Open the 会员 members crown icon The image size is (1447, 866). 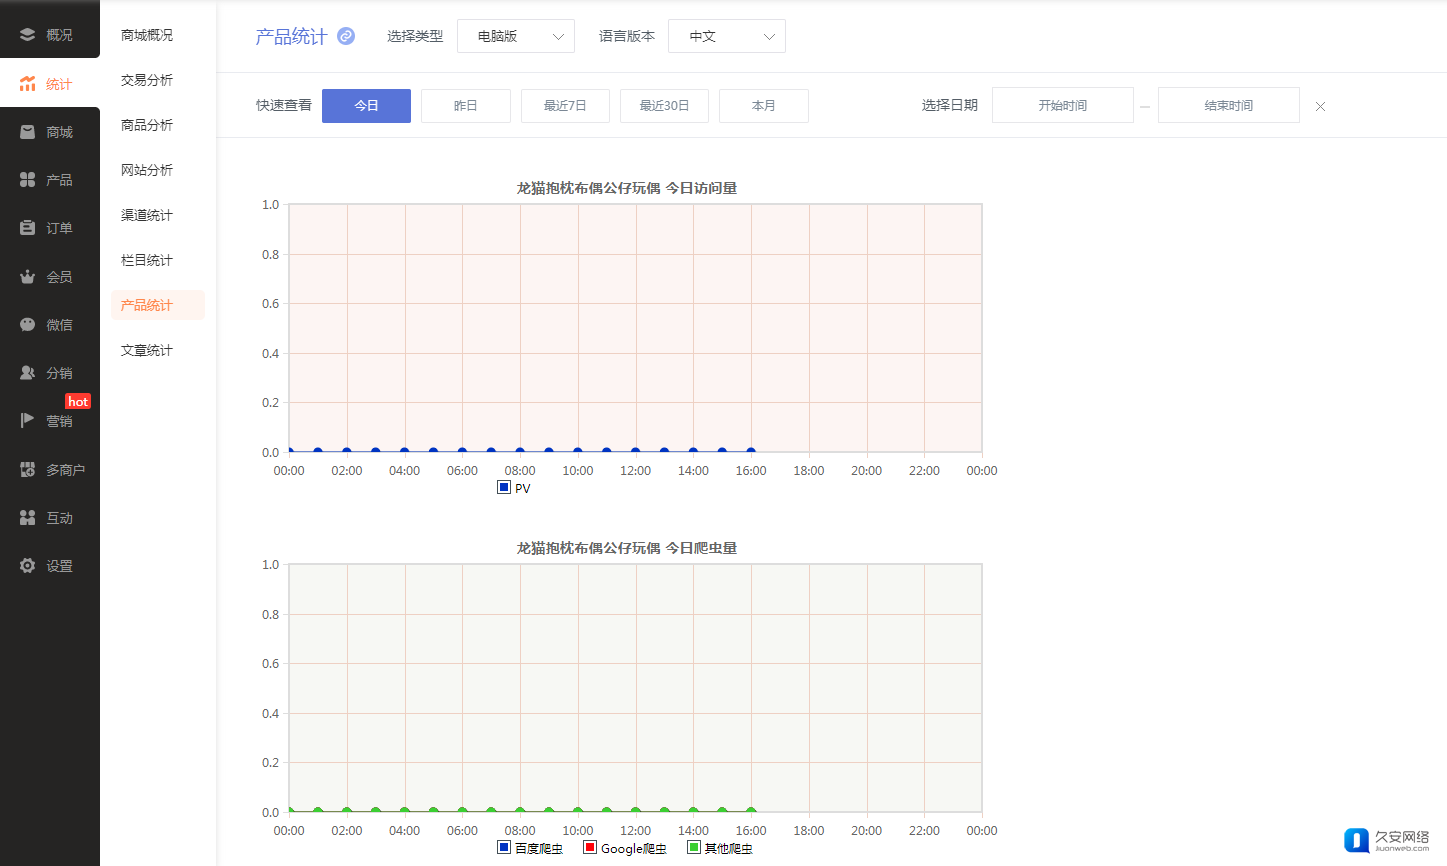(28, 277)
